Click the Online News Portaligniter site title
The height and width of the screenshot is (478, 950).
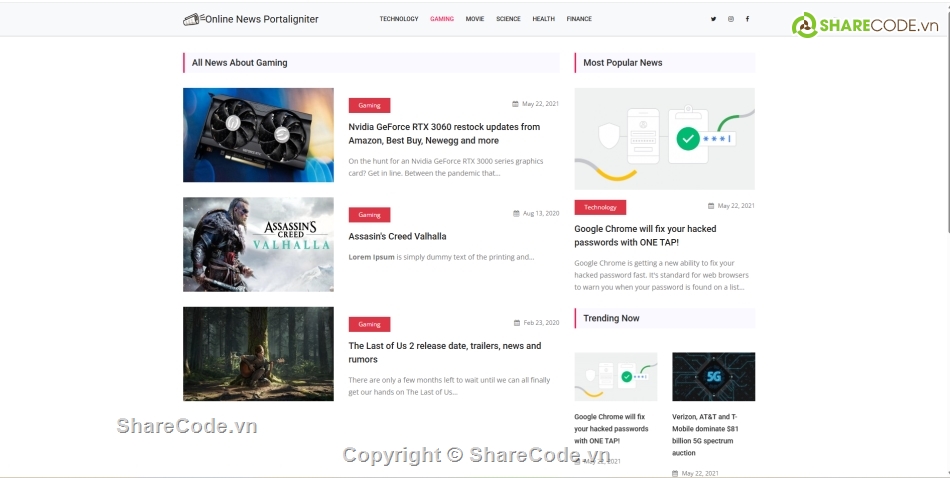[262, 19]
